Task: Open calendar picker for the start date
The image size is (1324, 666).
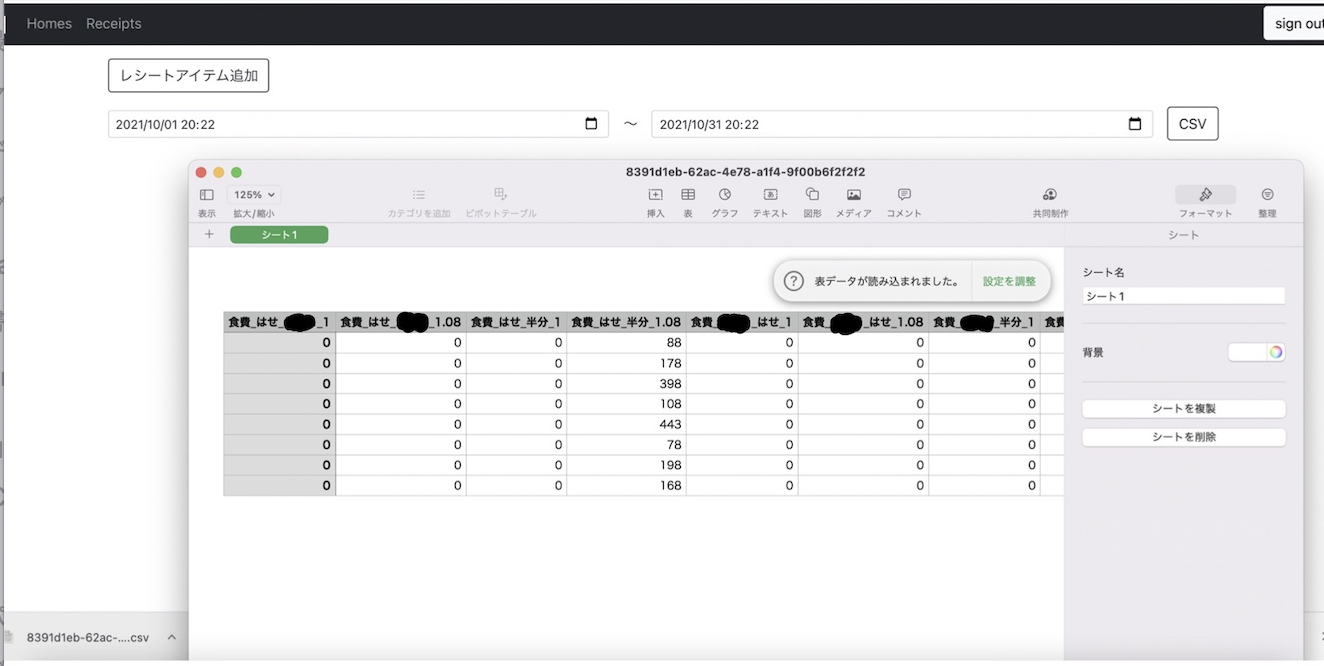Action: tap(591, 124)
